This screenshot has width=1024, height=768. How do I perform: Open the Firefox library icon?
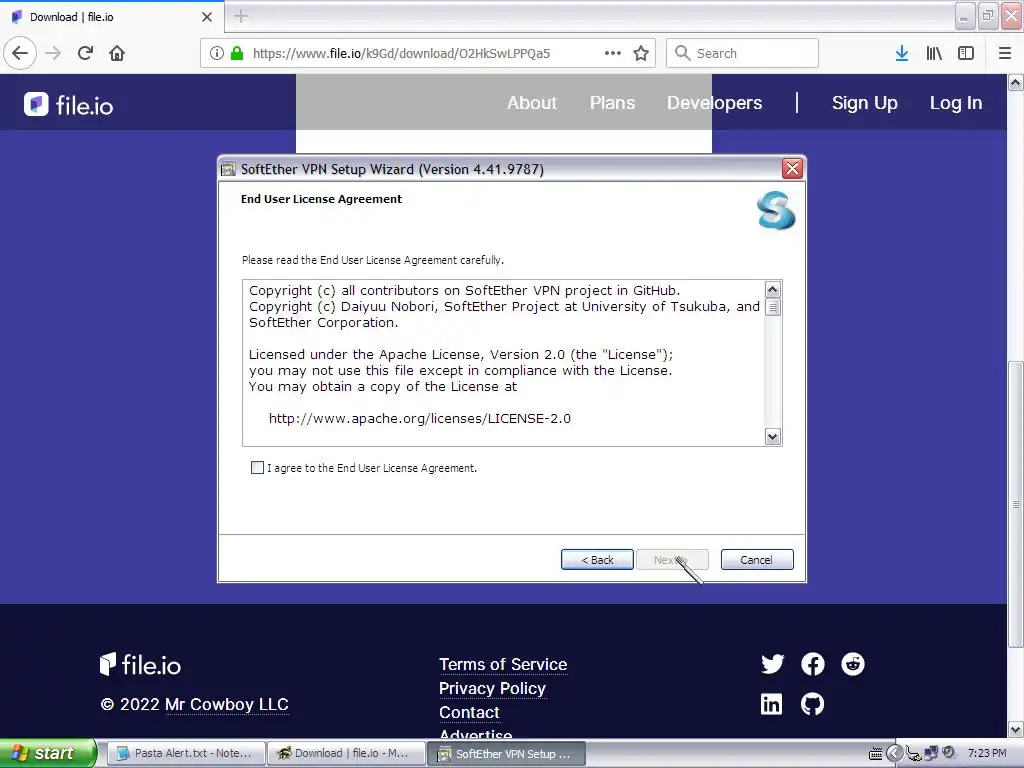(934, 53)
